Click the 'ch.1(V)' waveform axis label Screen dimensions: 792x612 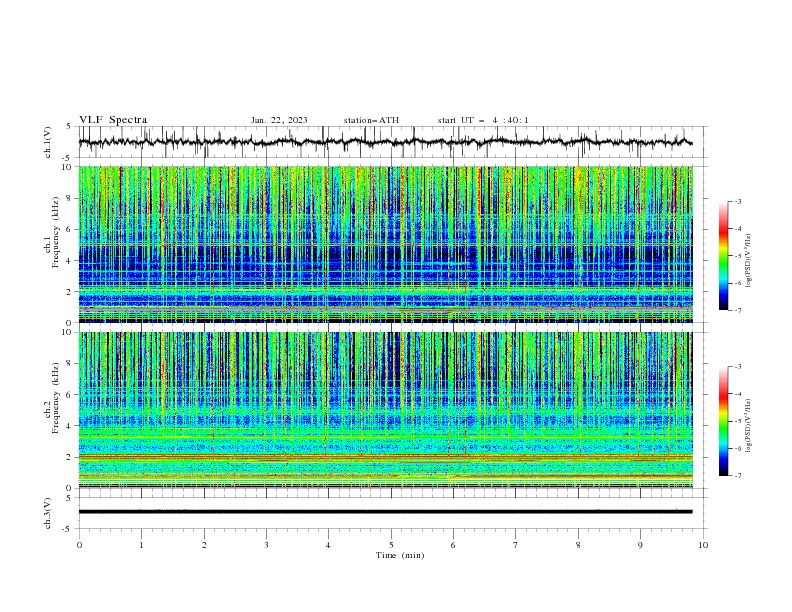(x=48, y=142)
